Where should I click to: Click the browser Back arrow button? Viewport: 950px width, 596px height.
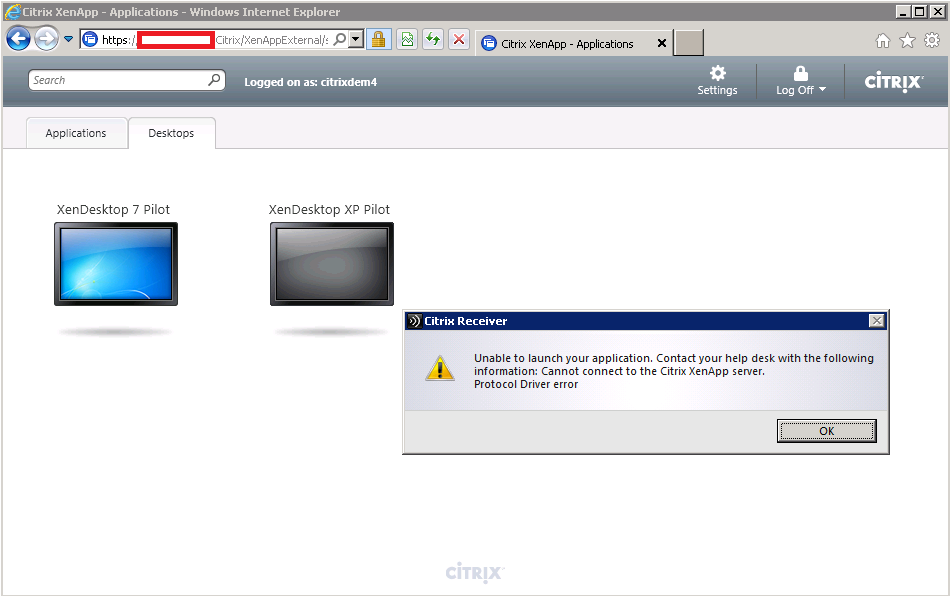(x=18, y=39)
